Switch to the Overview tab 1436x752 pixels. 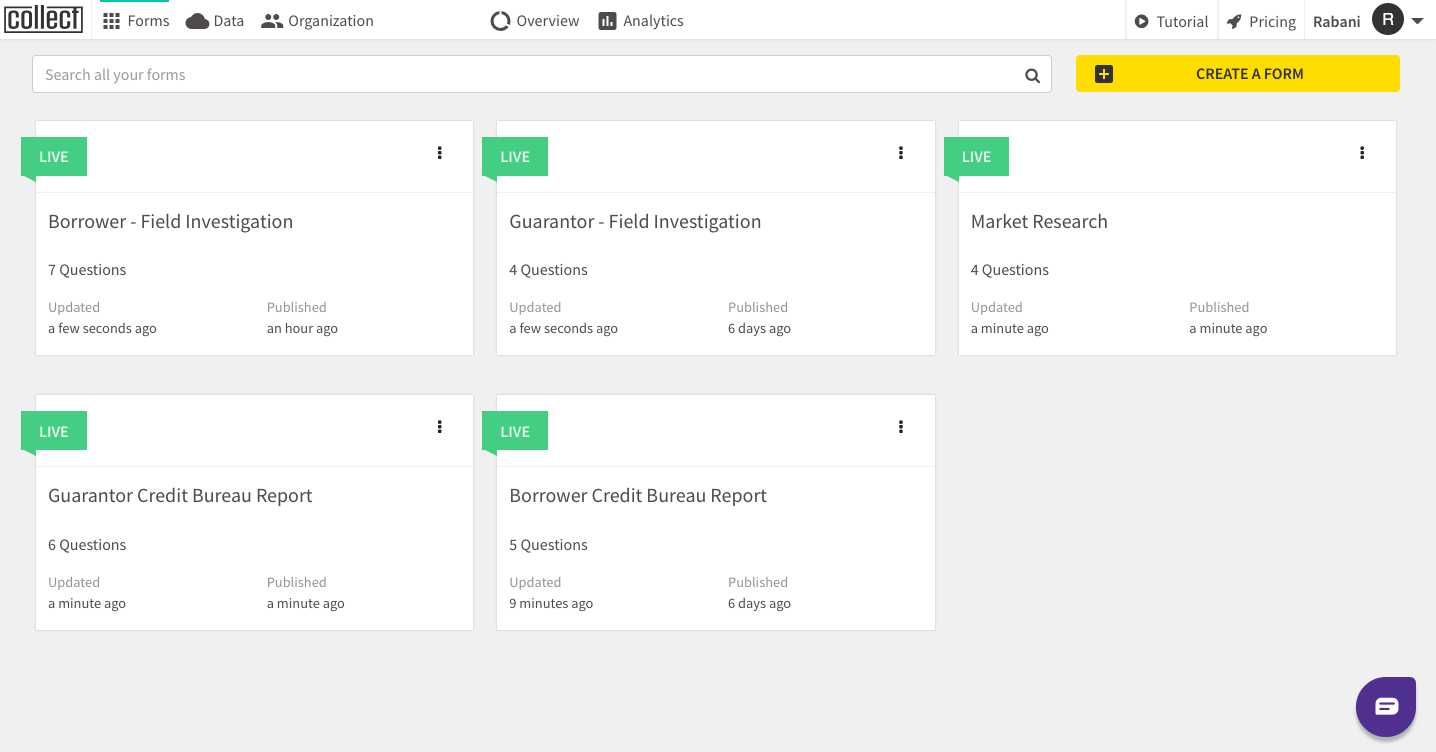pyautogui.click(x=535, y=21)
